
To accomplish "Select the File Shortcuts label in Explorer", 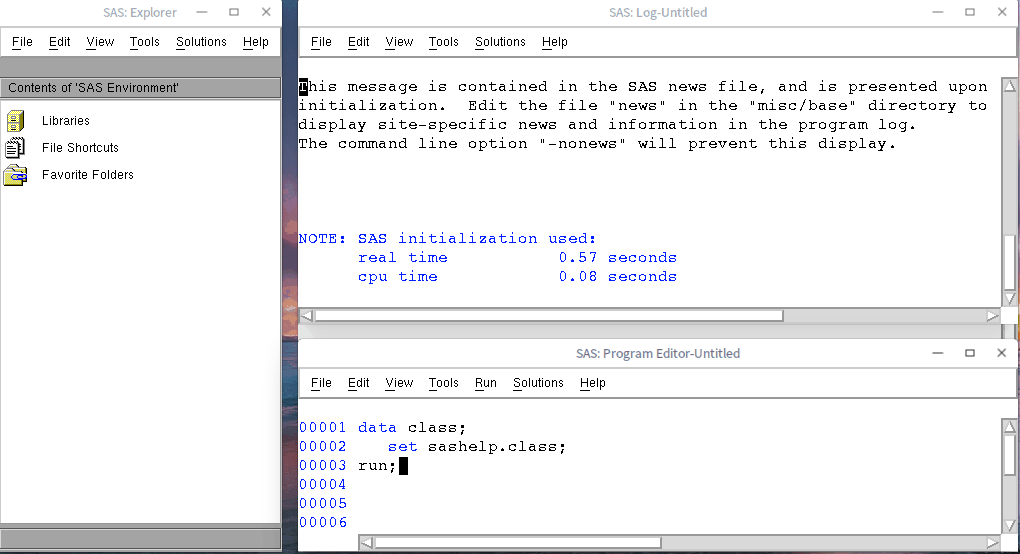I will tap(80, 148).
